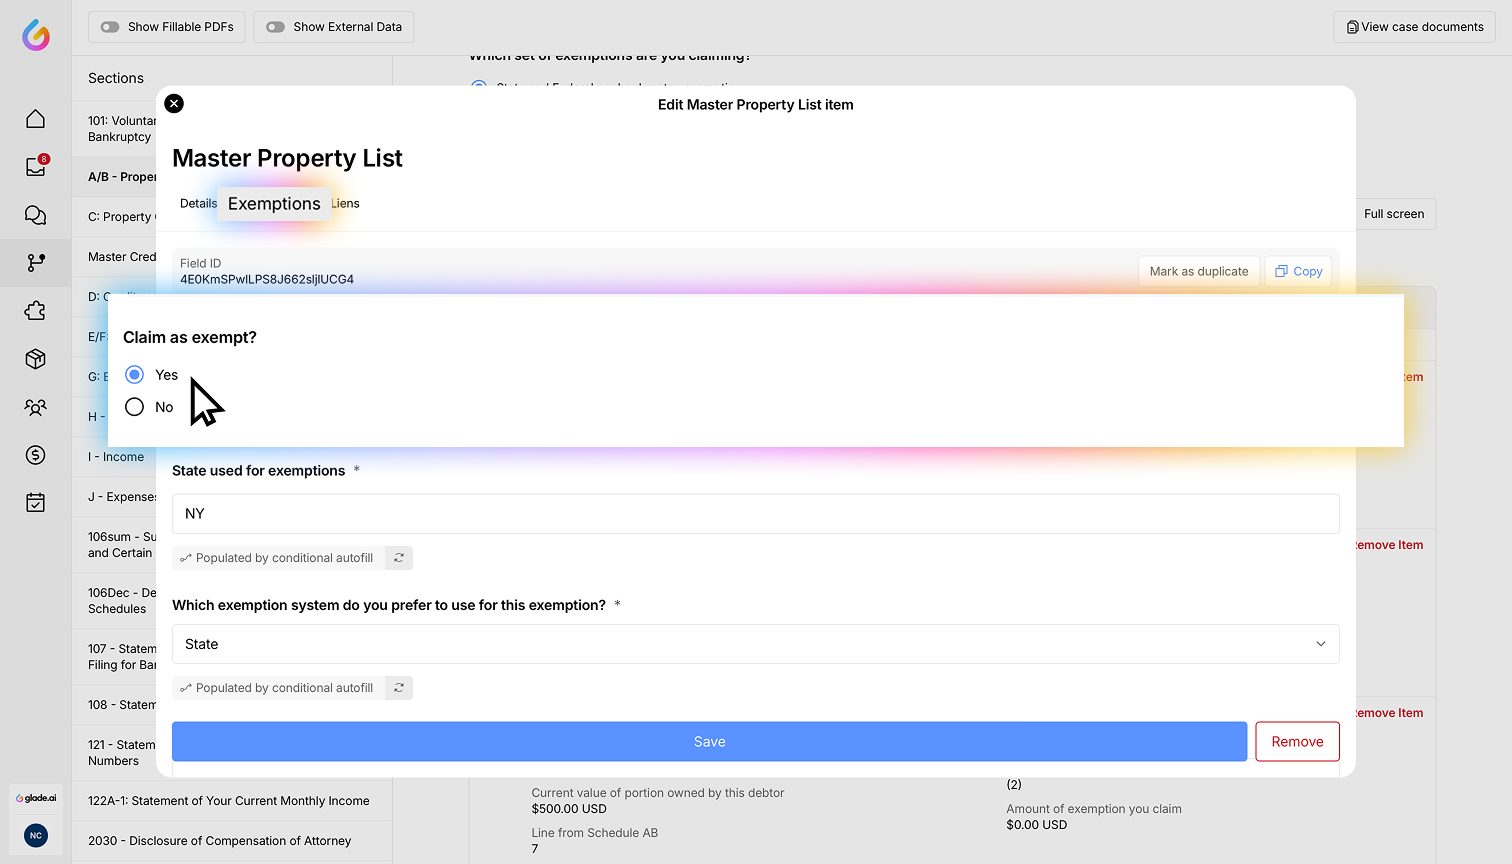This screenshot has width=1512, height=864.
Task: Toggle Show Fillable PDFs switch
Action: pyautogui.click(x=110, y=27)
